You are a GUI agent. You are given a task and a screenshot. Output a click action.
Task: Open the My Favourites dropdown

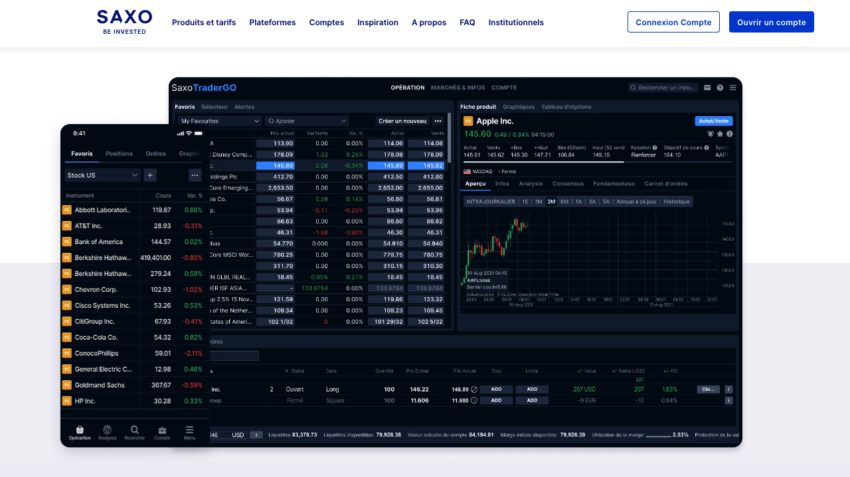coord(220,121)
